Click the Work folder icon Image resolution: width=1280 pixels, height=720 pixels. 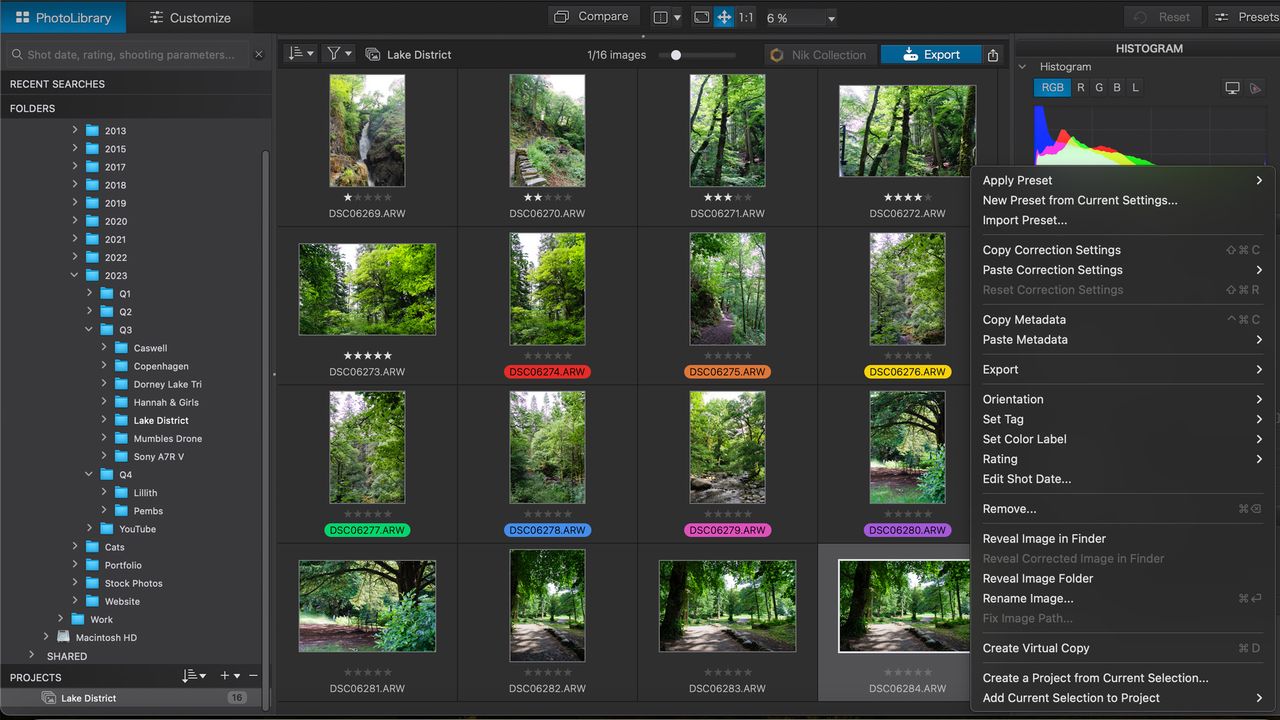point(78,619)
